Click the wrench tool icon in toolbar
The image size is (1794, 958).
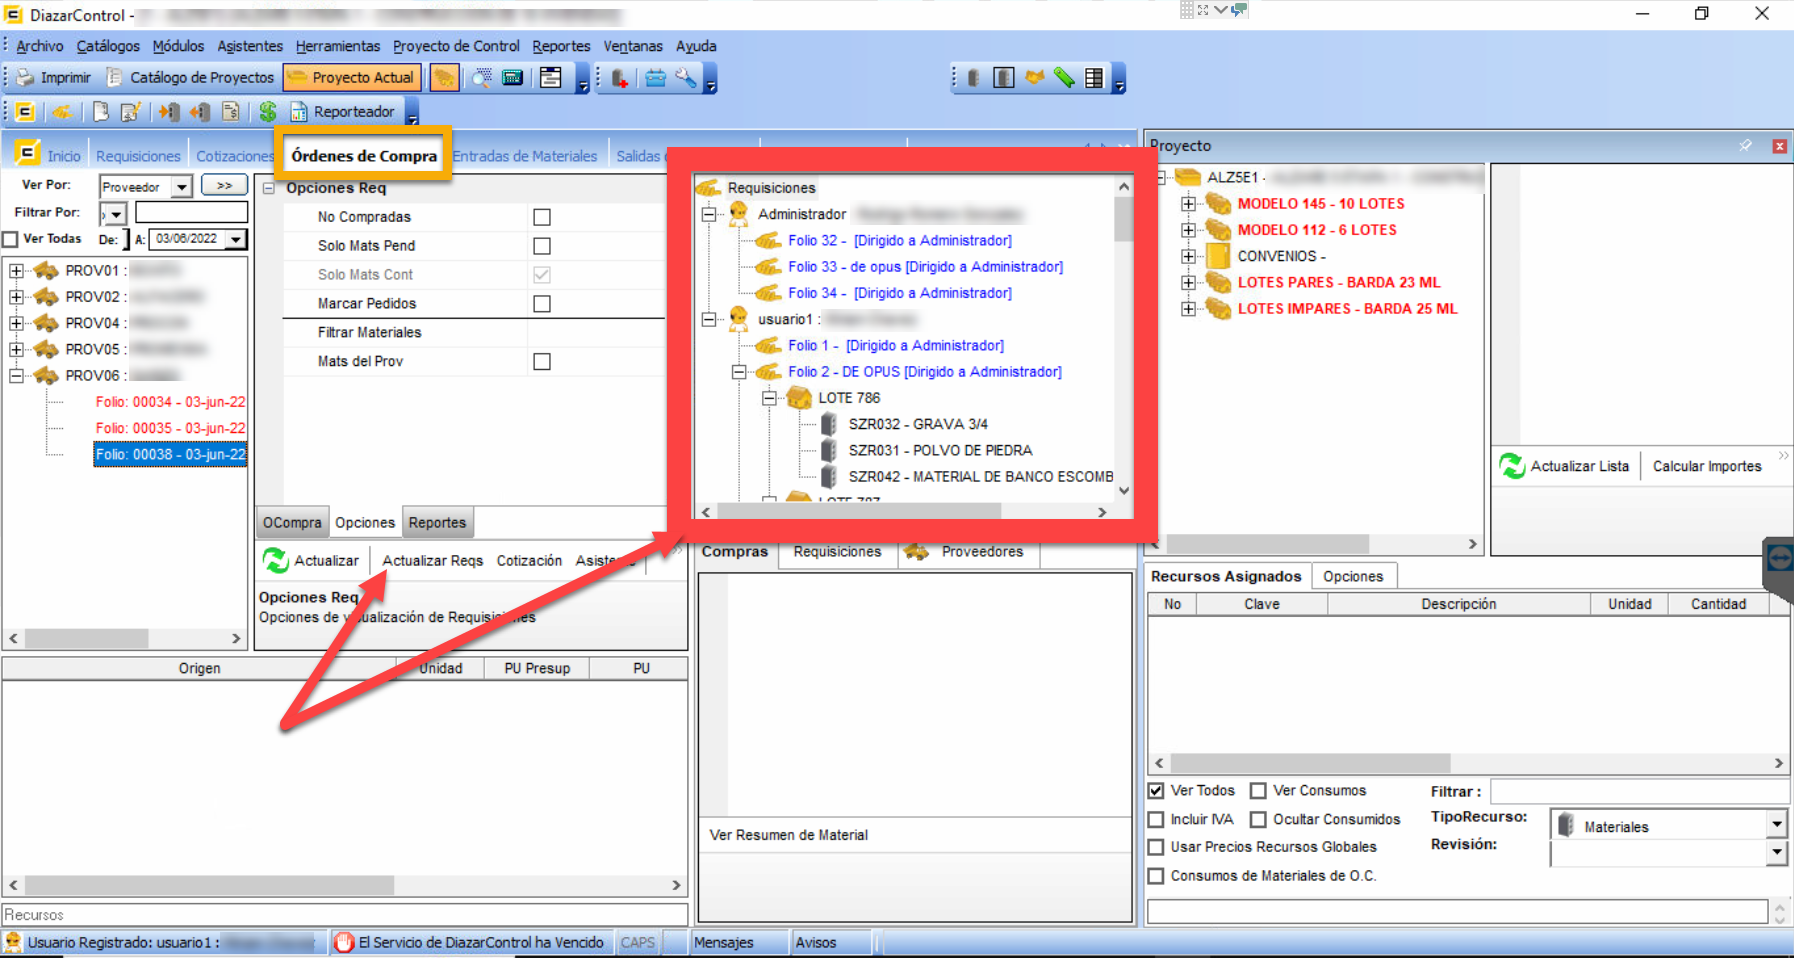pyautogui.click(x=686, y=78)
